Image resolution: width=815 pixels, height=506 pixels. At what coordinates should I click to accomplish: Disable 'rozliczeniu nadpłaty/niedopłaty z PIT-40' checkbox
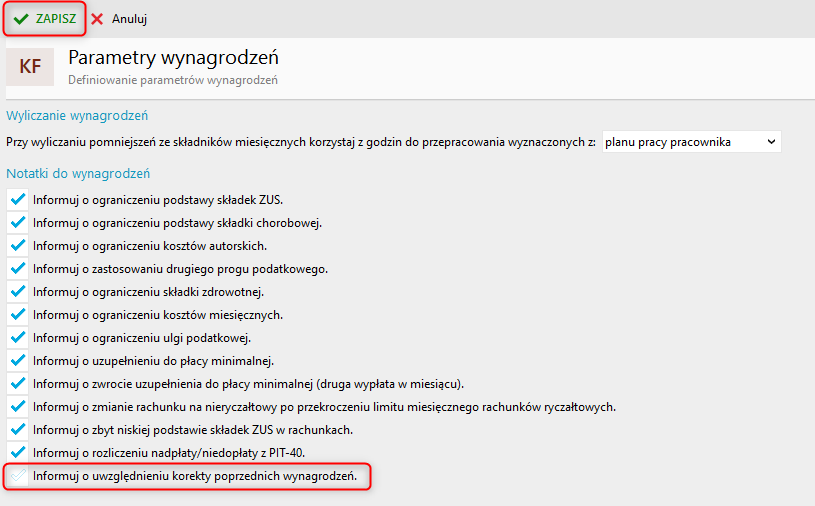[x=17, y=453]
